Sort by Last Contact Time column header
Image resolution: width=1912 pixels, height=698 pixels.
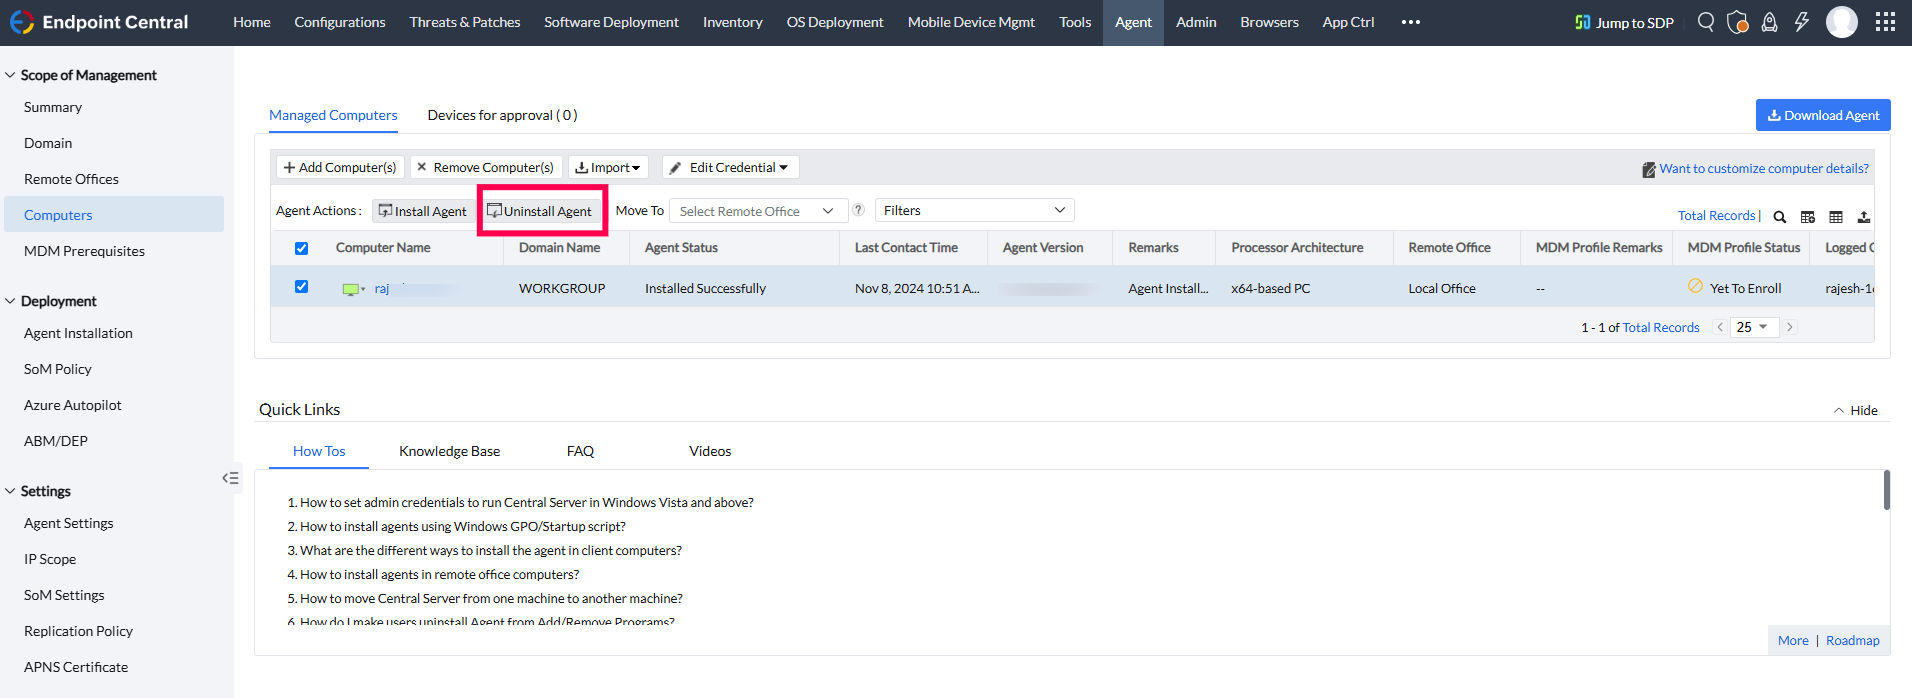point(906,248)
